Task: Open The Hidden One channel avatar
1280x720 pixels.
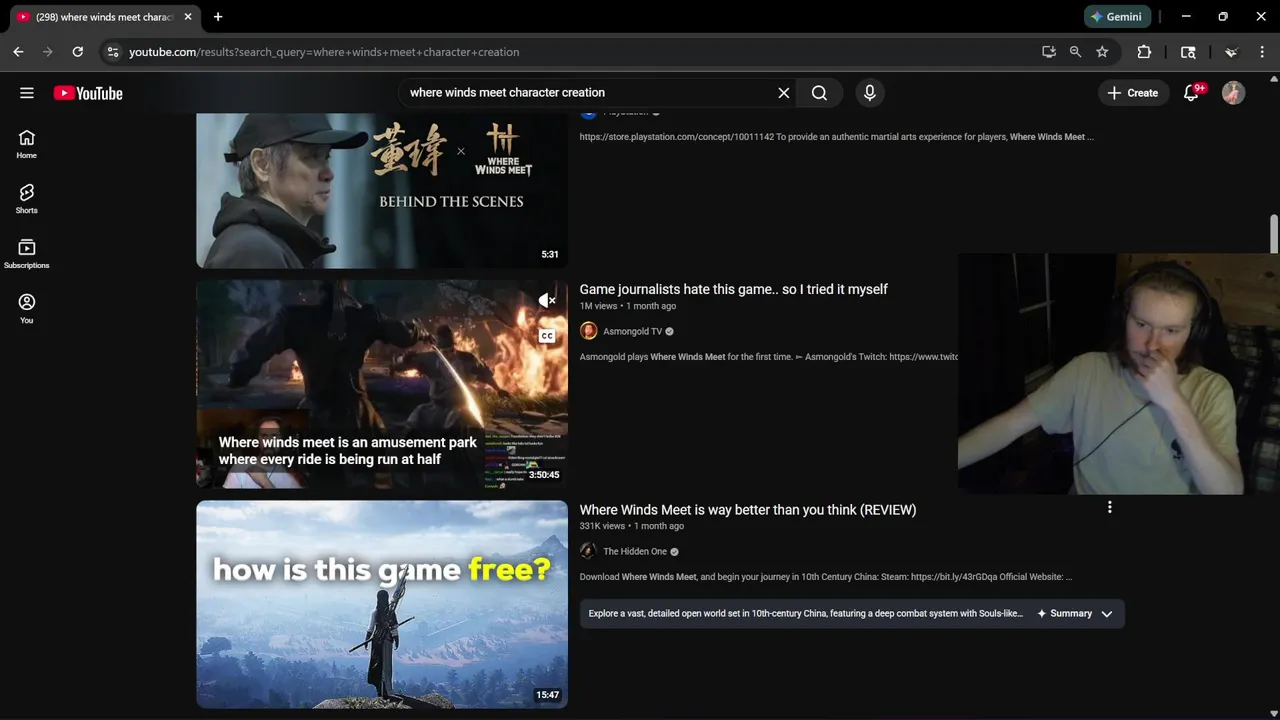Action: [x=588, y=551]
